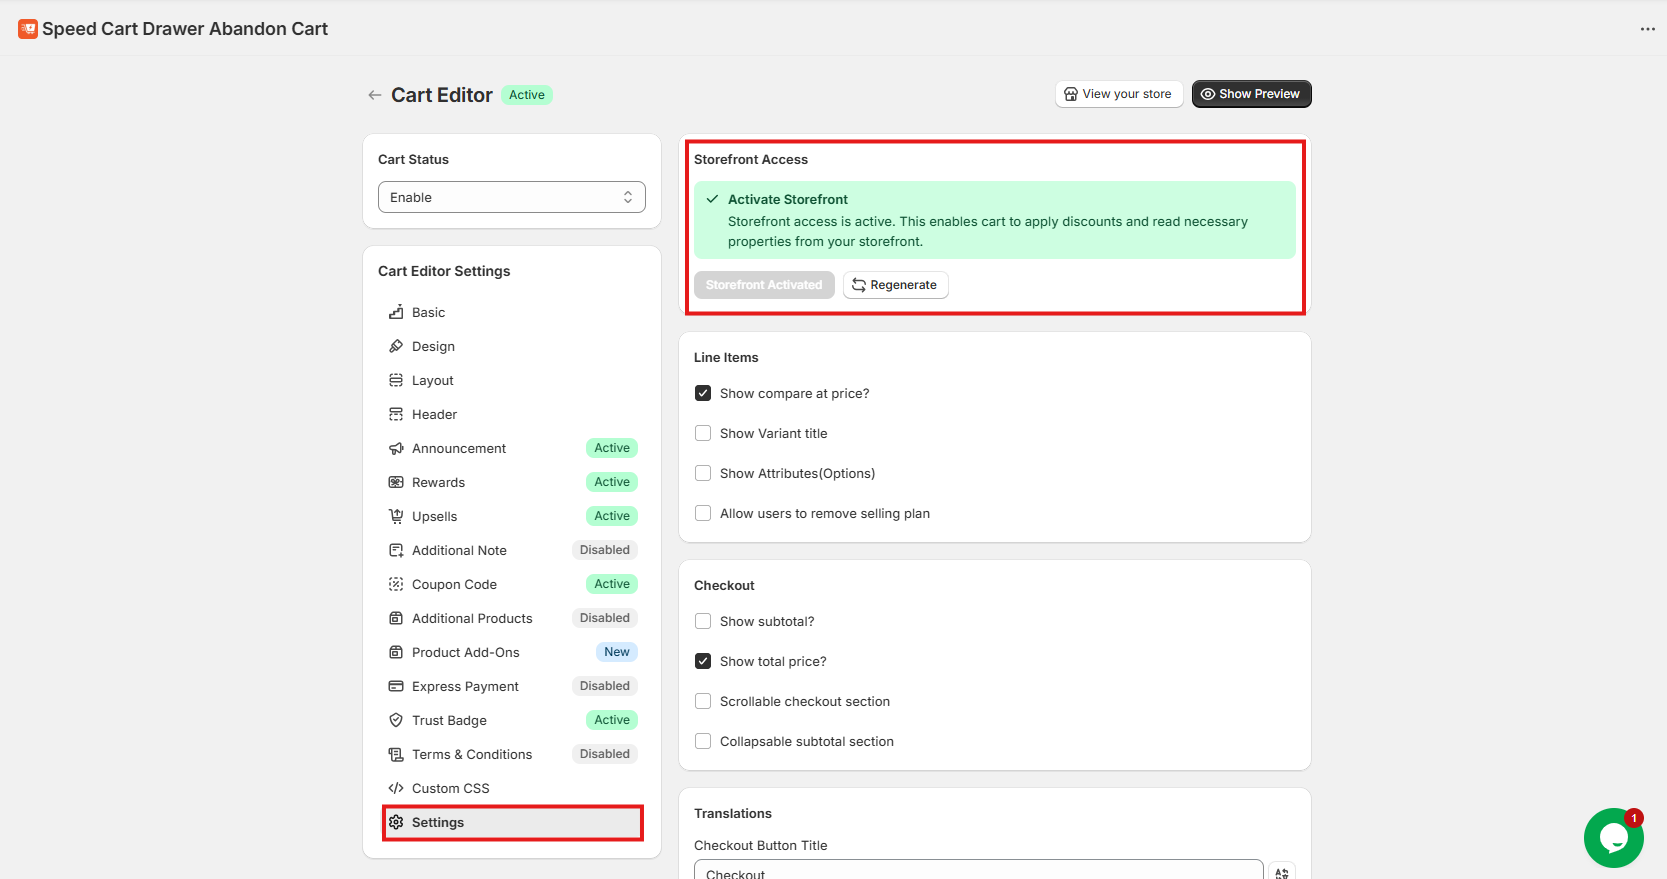Select the Upsells cart icon
The height and width of the screenshot is (879, 1667).
pyautogui.click(x=396, y=516)
